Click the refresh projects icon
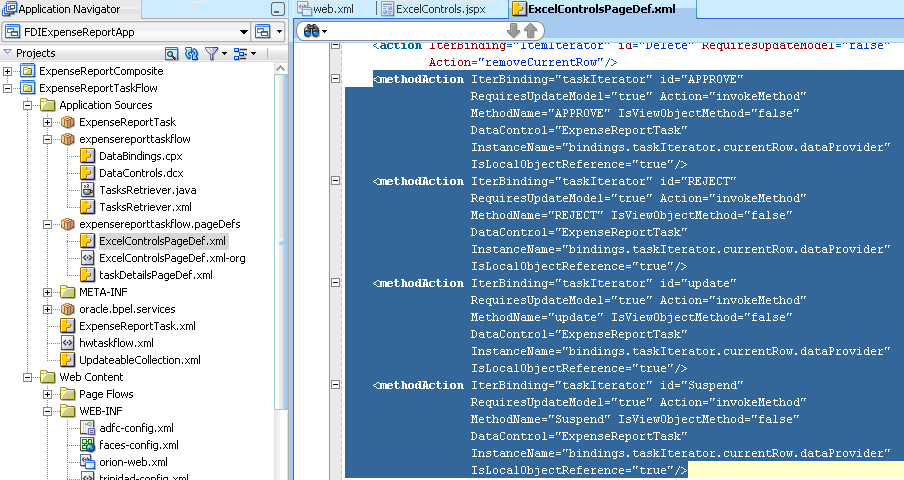The height and width of the screenshot is (480, 904). point(191,54)
